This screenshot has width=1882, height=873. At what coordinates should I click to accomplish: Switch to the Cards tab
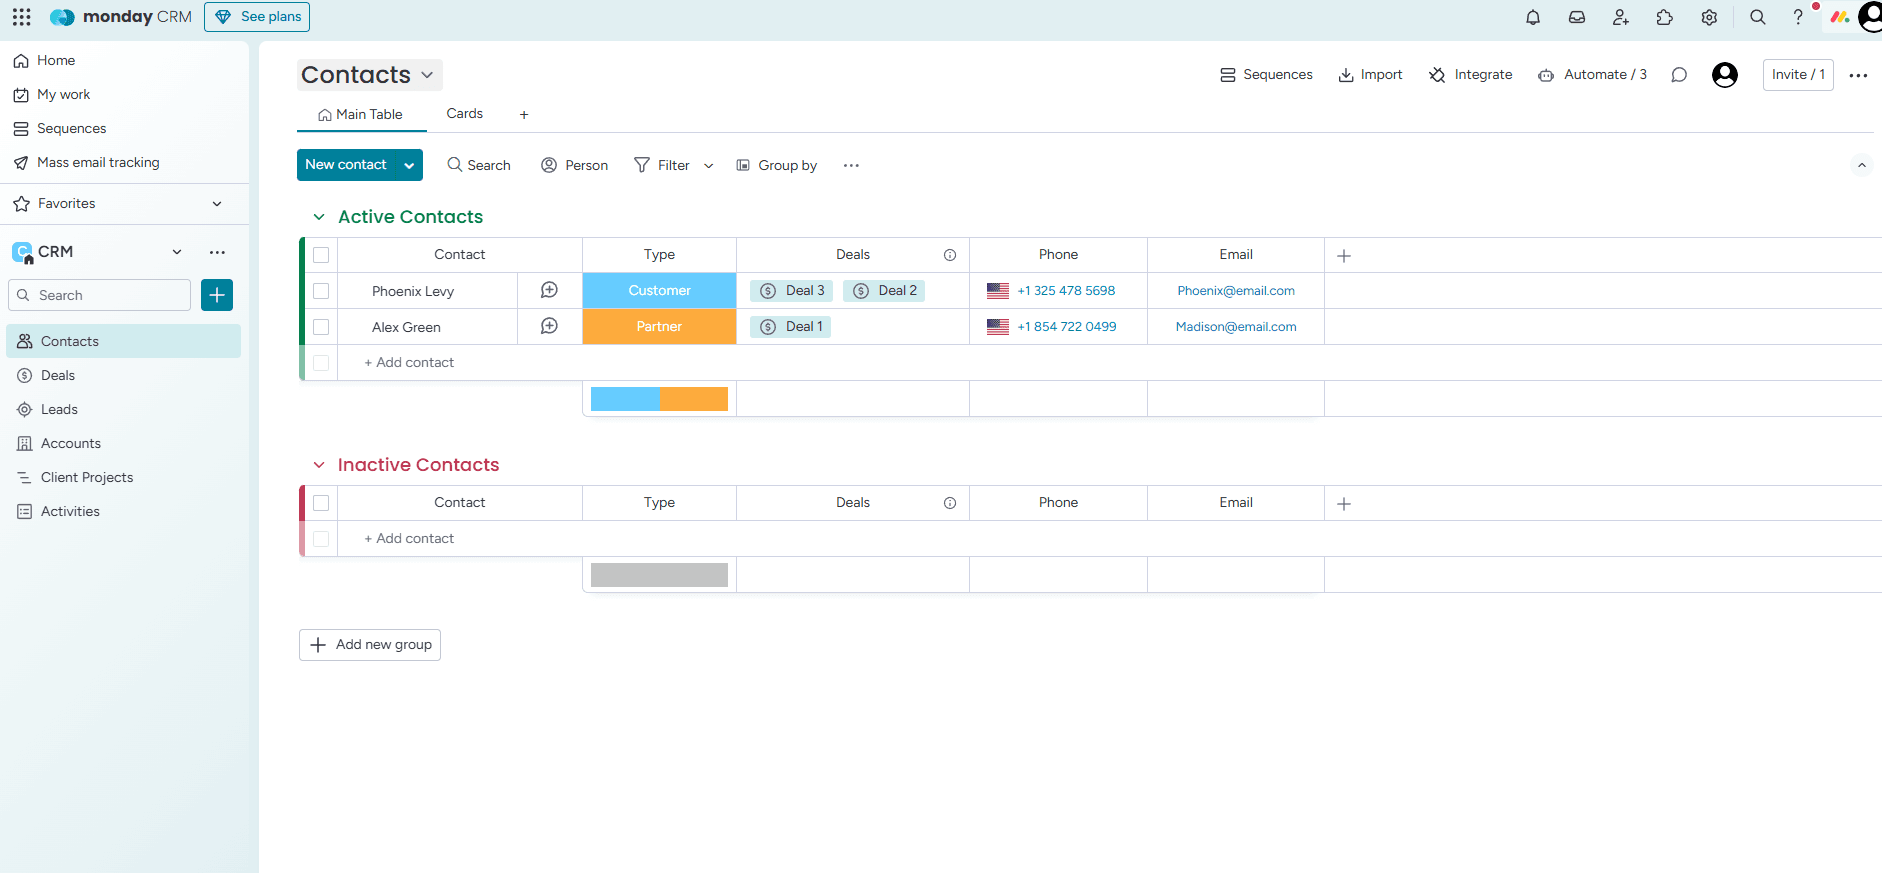465,114
